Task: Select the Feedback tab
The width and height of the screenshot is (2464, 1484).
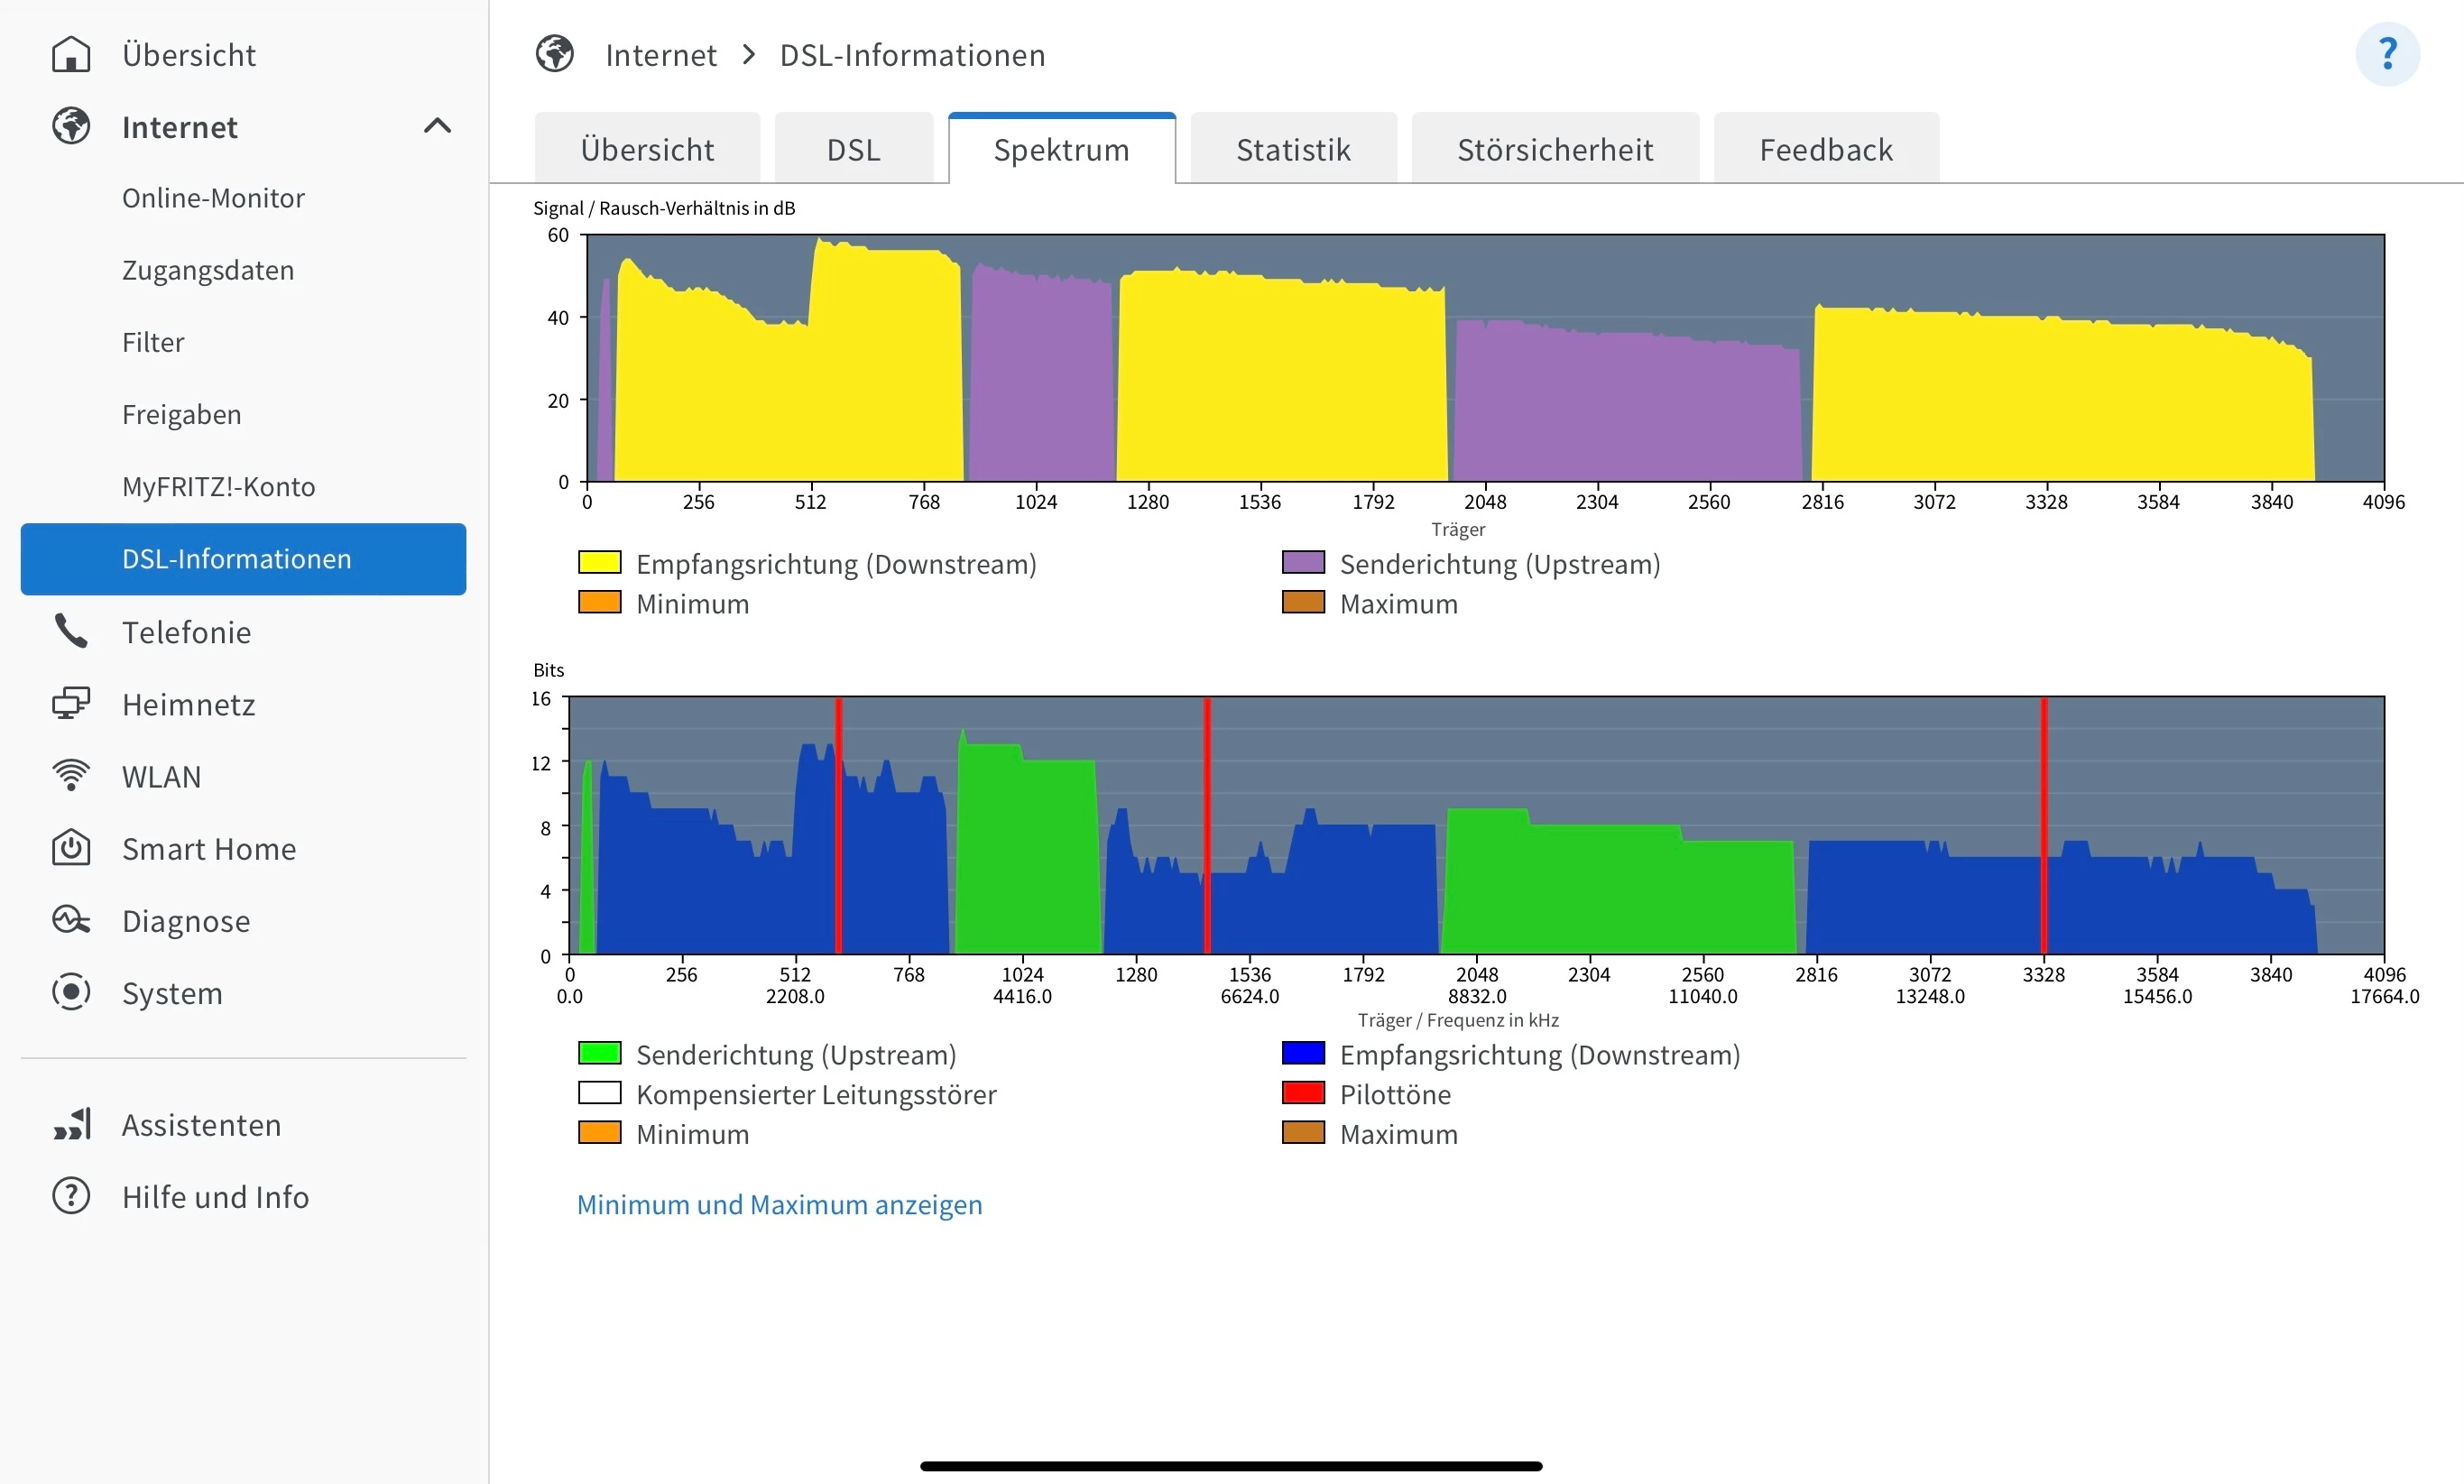Action: click(1825, 150)
